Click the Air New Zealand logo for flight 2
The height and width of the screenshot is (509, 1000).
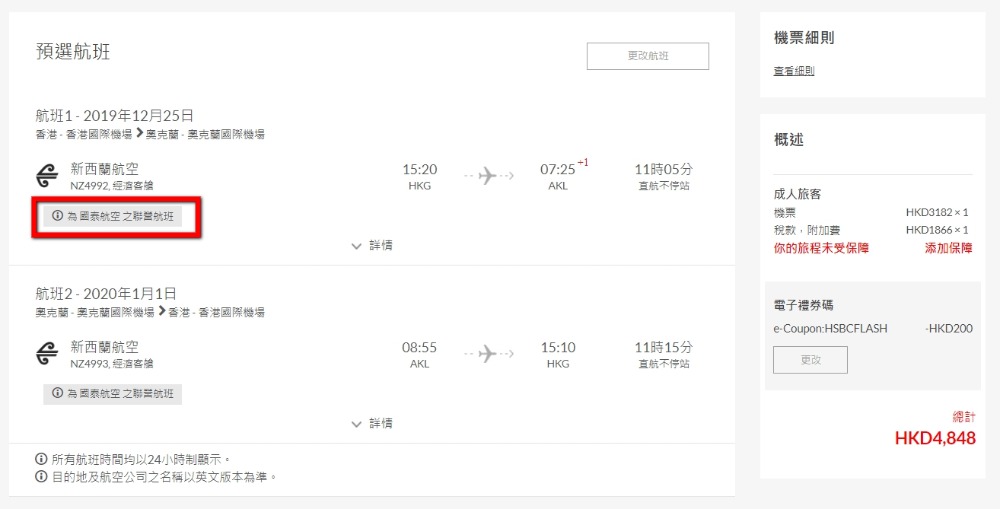pos(47,354)
